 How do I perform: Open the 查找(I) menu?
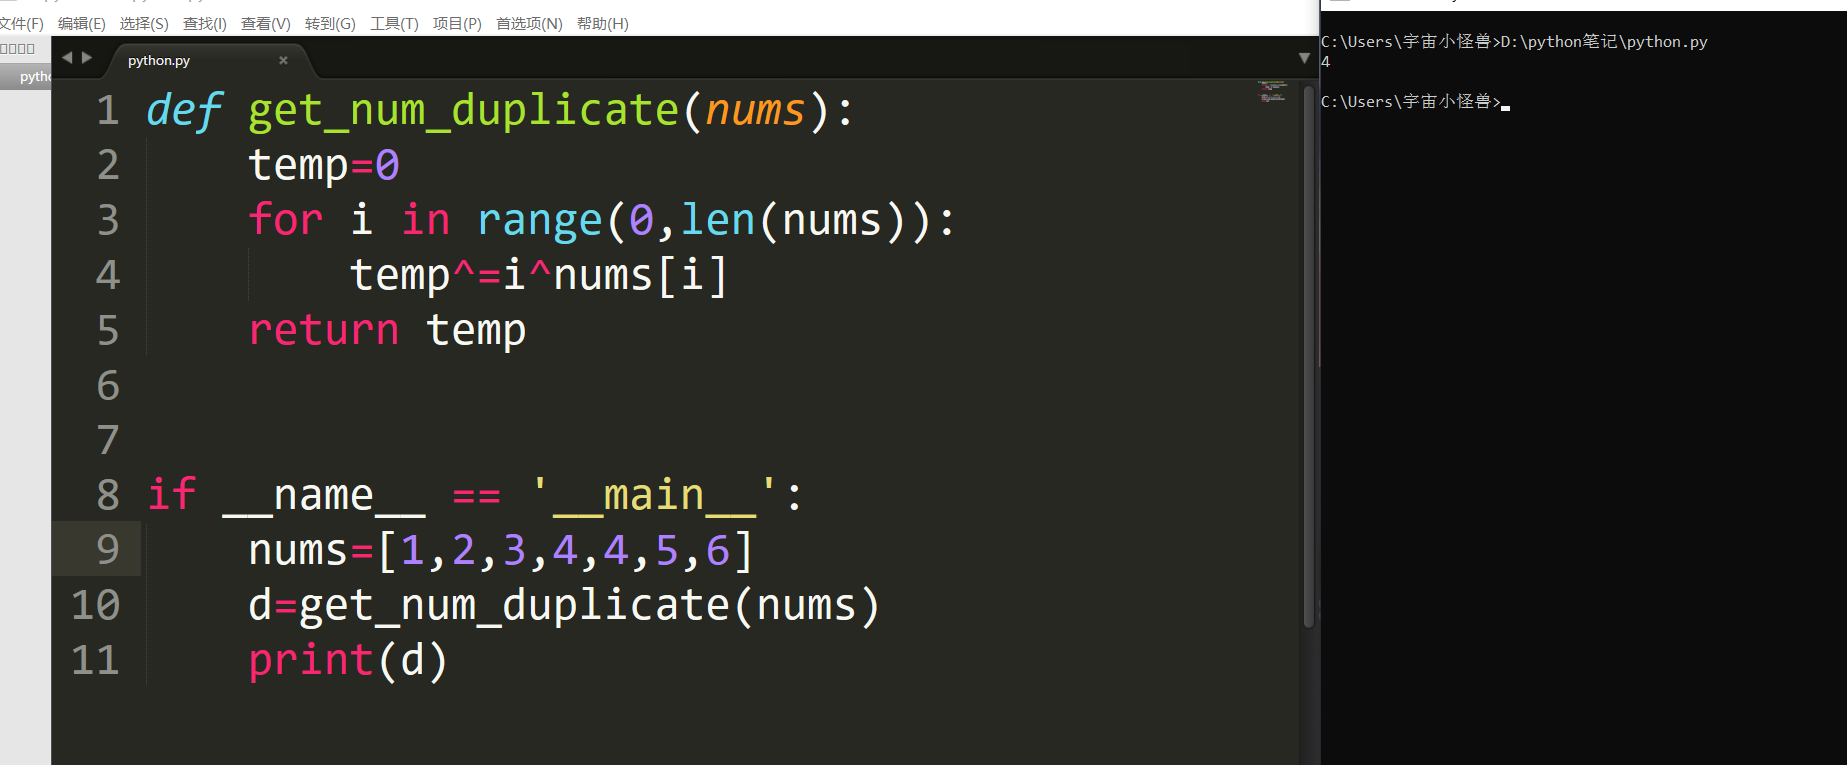coord(205,23)
